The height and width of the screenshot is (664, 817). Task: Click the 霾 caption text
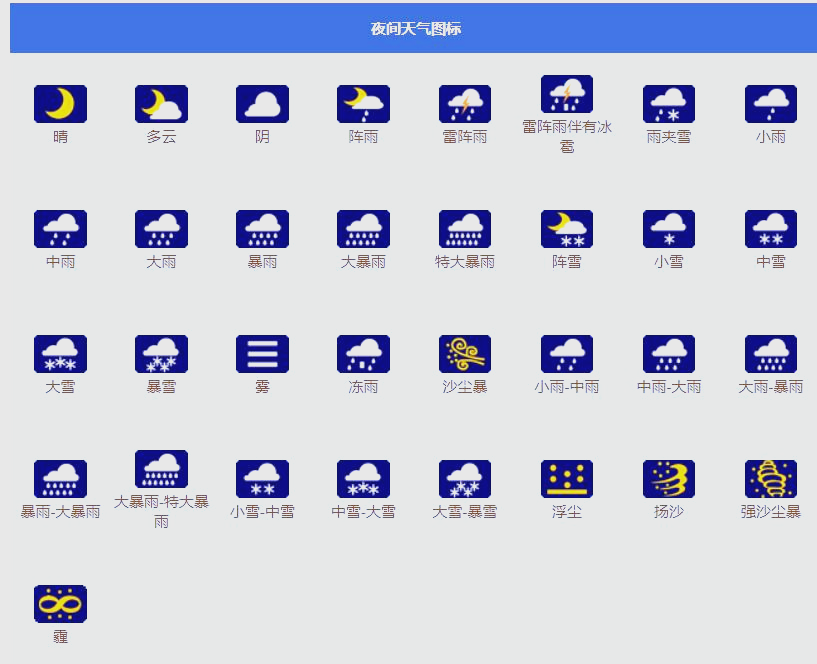click(60, 637)
